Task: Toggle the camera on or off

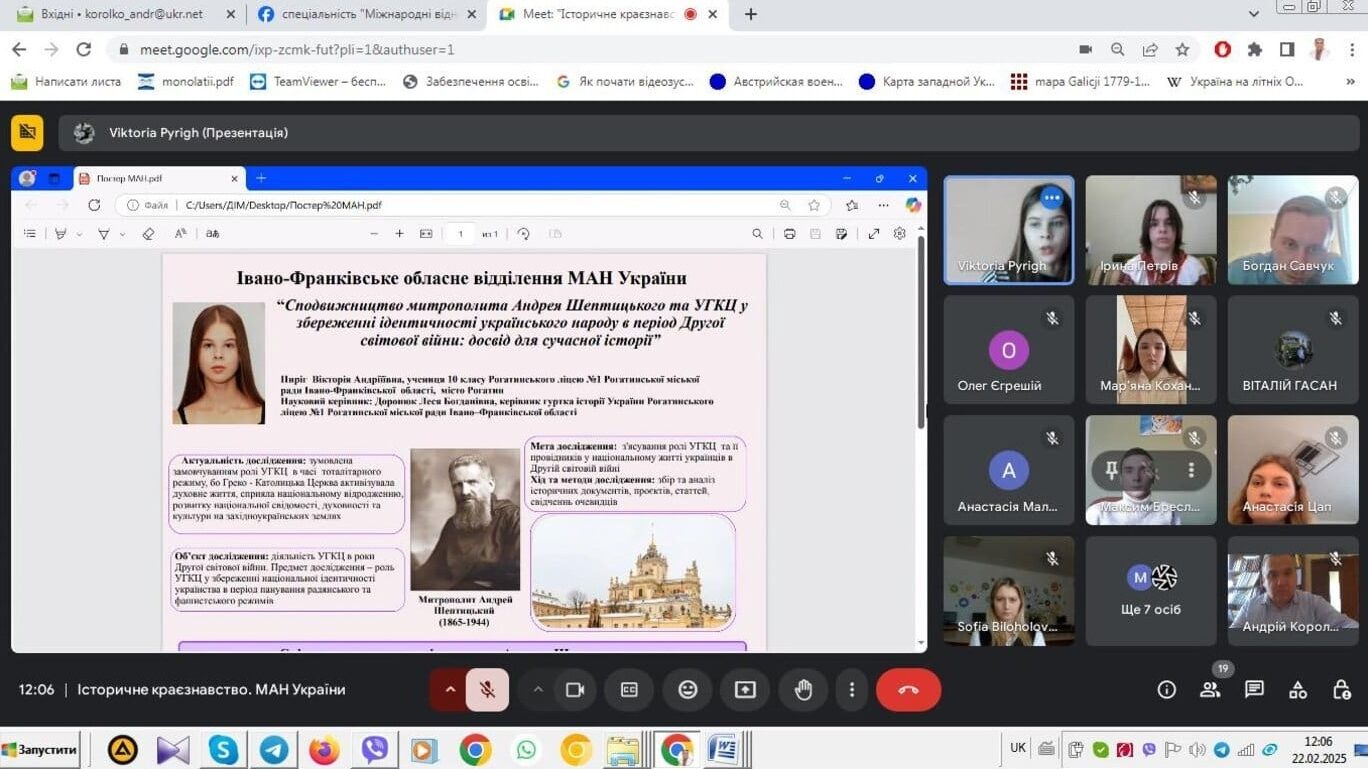Action: pos(575,690)
